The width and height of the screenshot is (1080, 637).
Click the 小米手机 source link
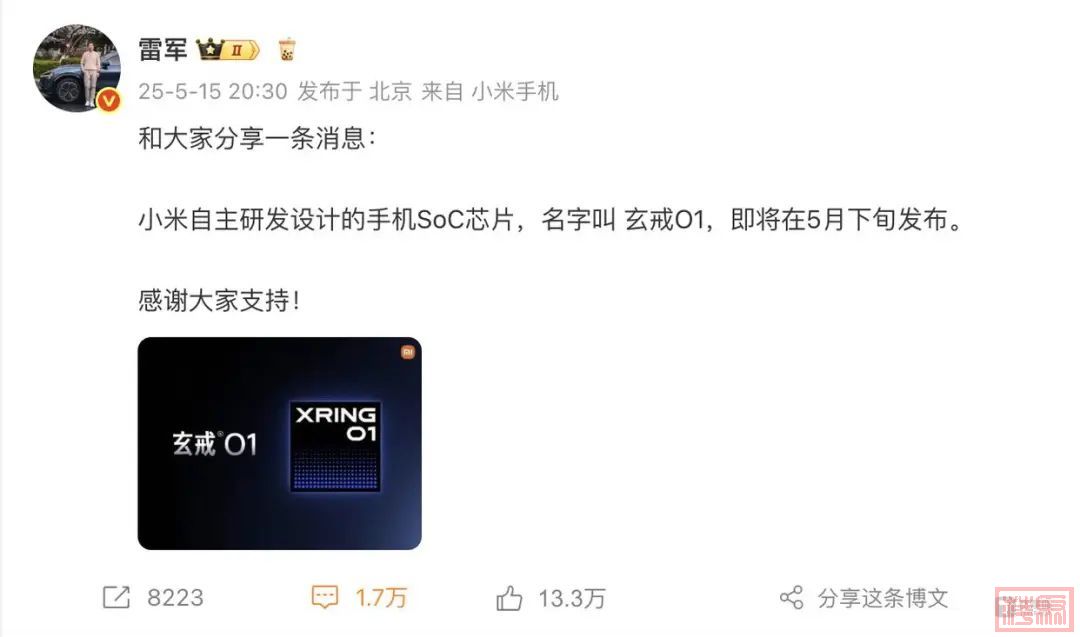tap(515, 92)
